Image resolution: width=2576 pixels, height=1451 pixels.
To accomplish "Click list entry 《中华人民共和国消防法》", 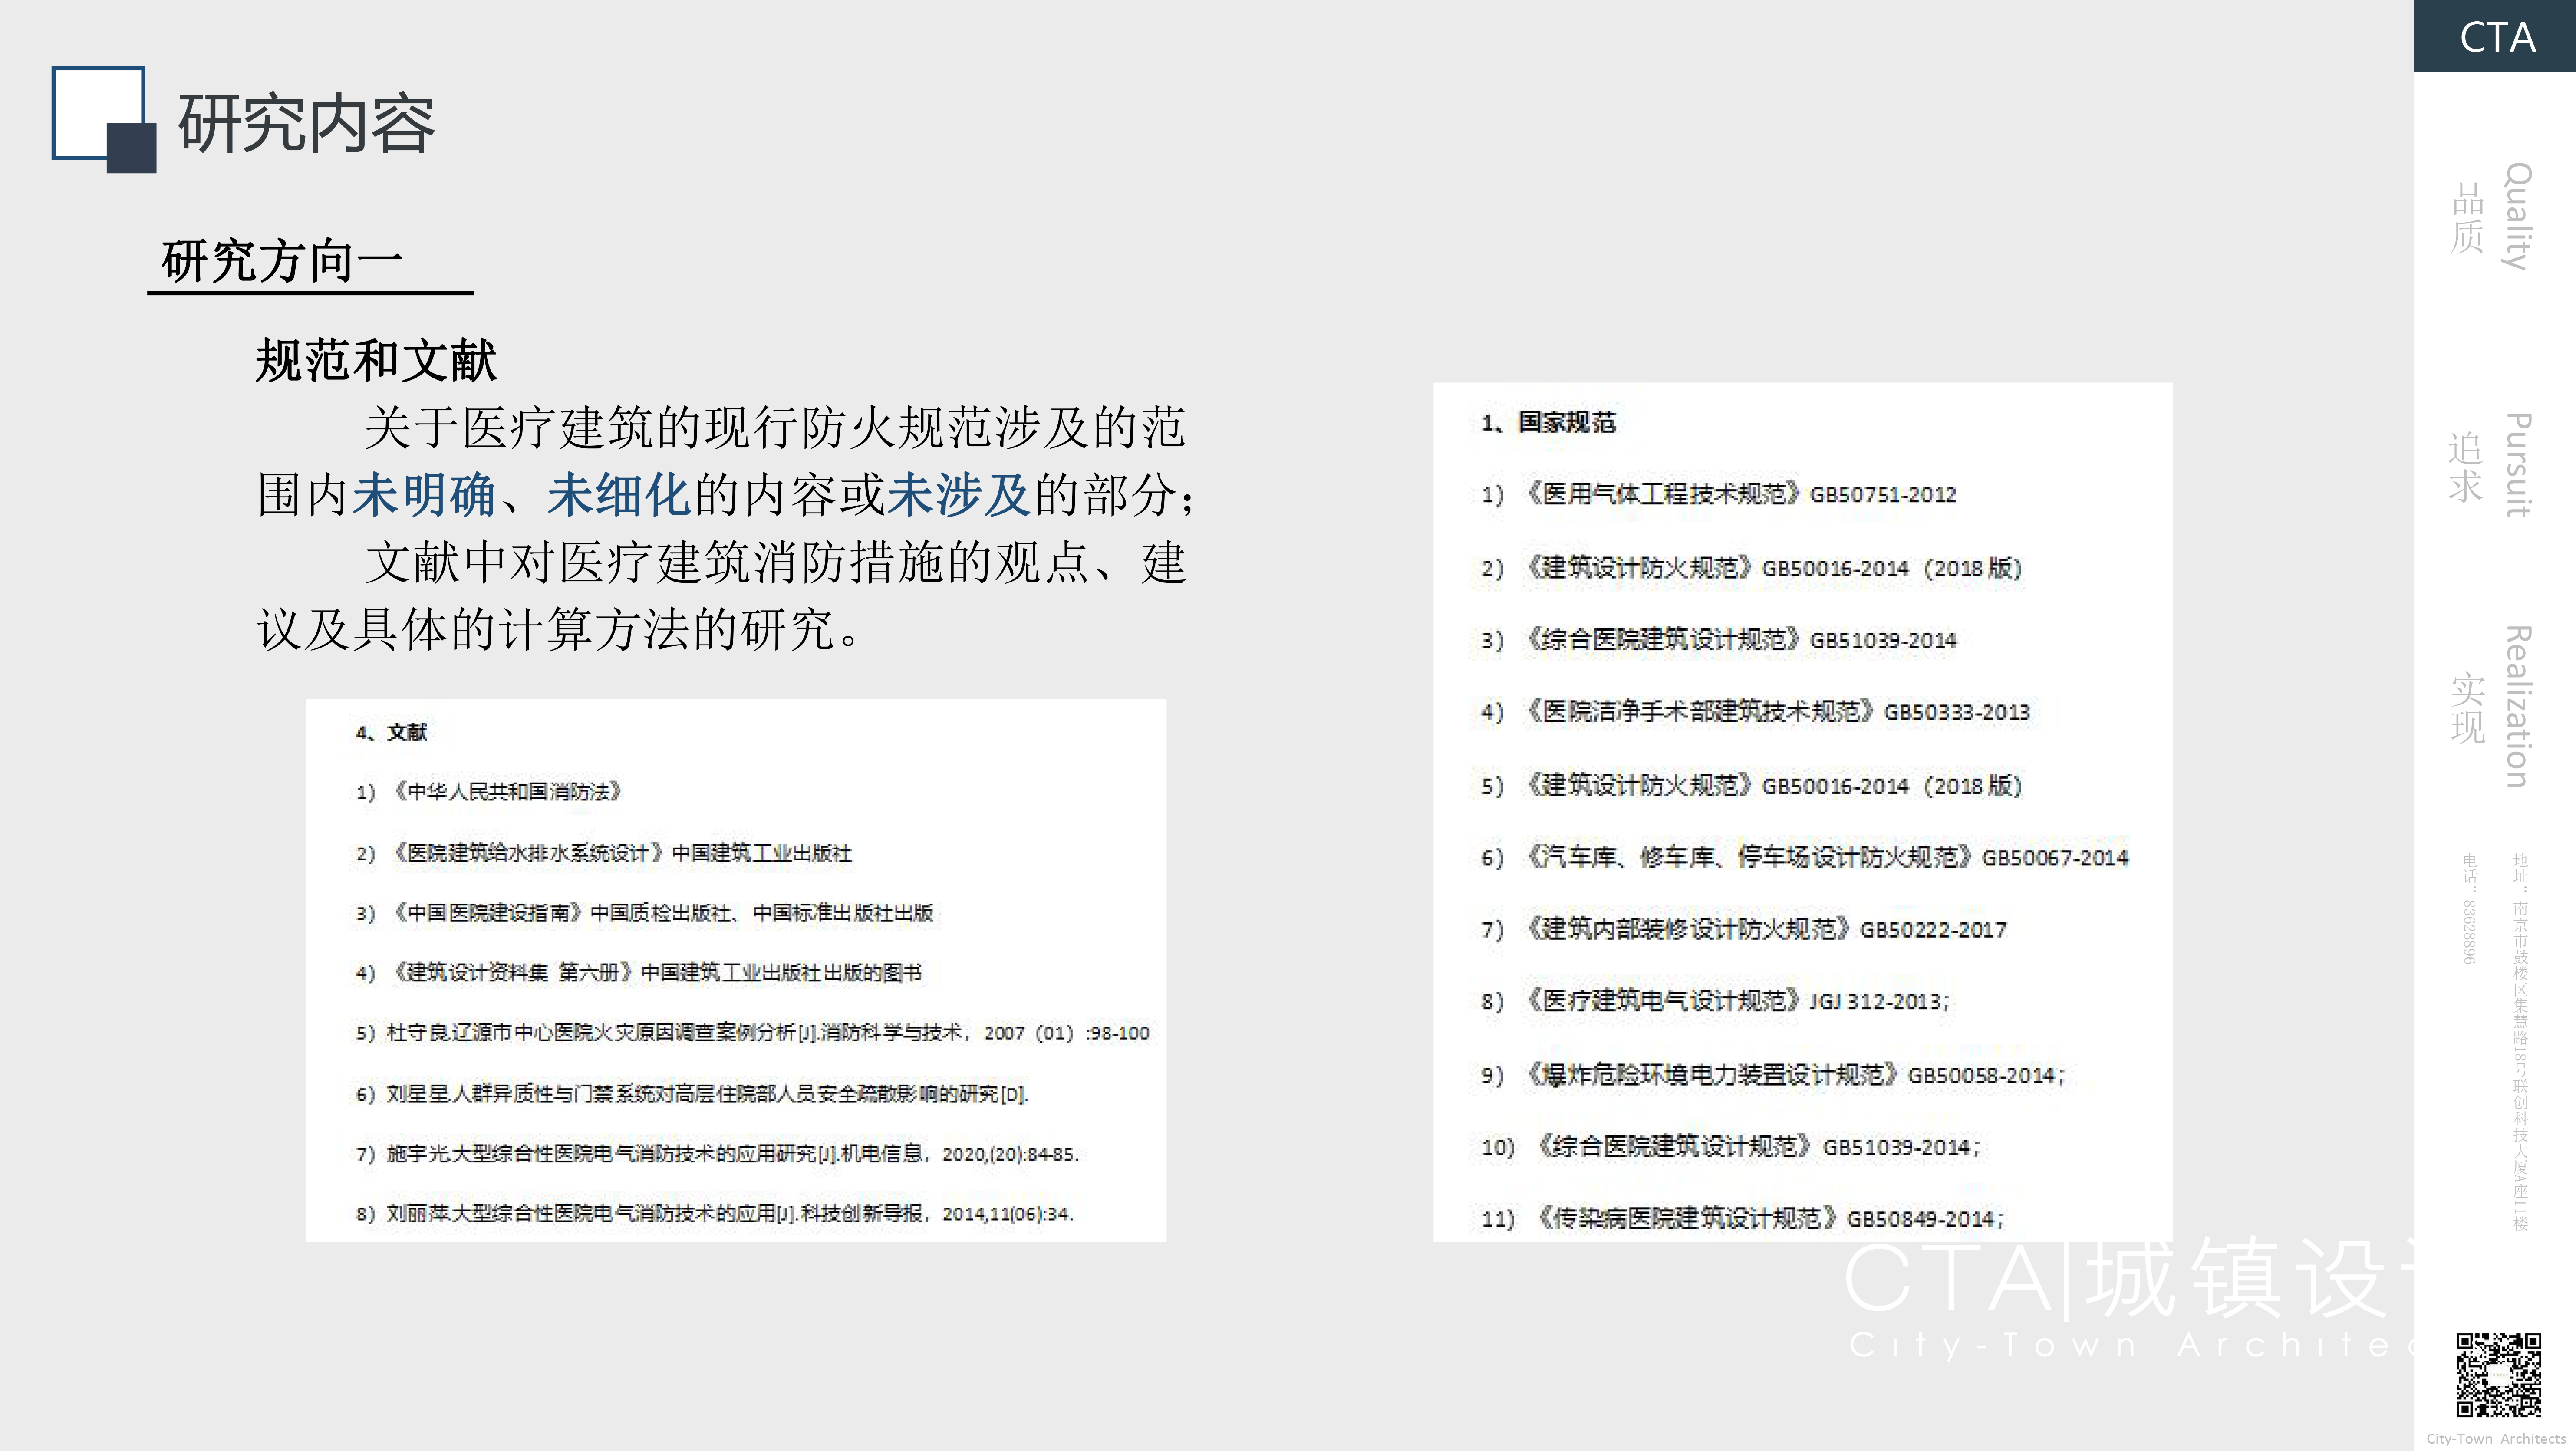I will click(490, 792).
